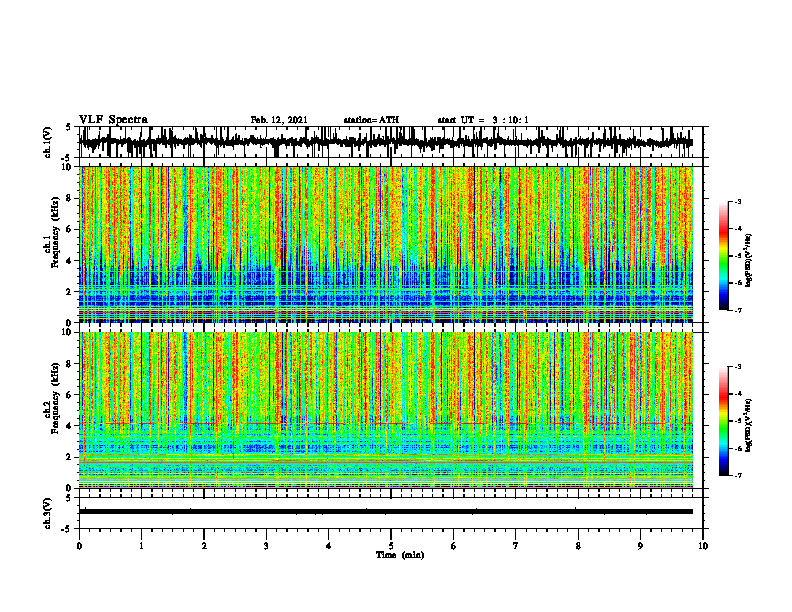Click time axis tick label "5"

(391, 546)
